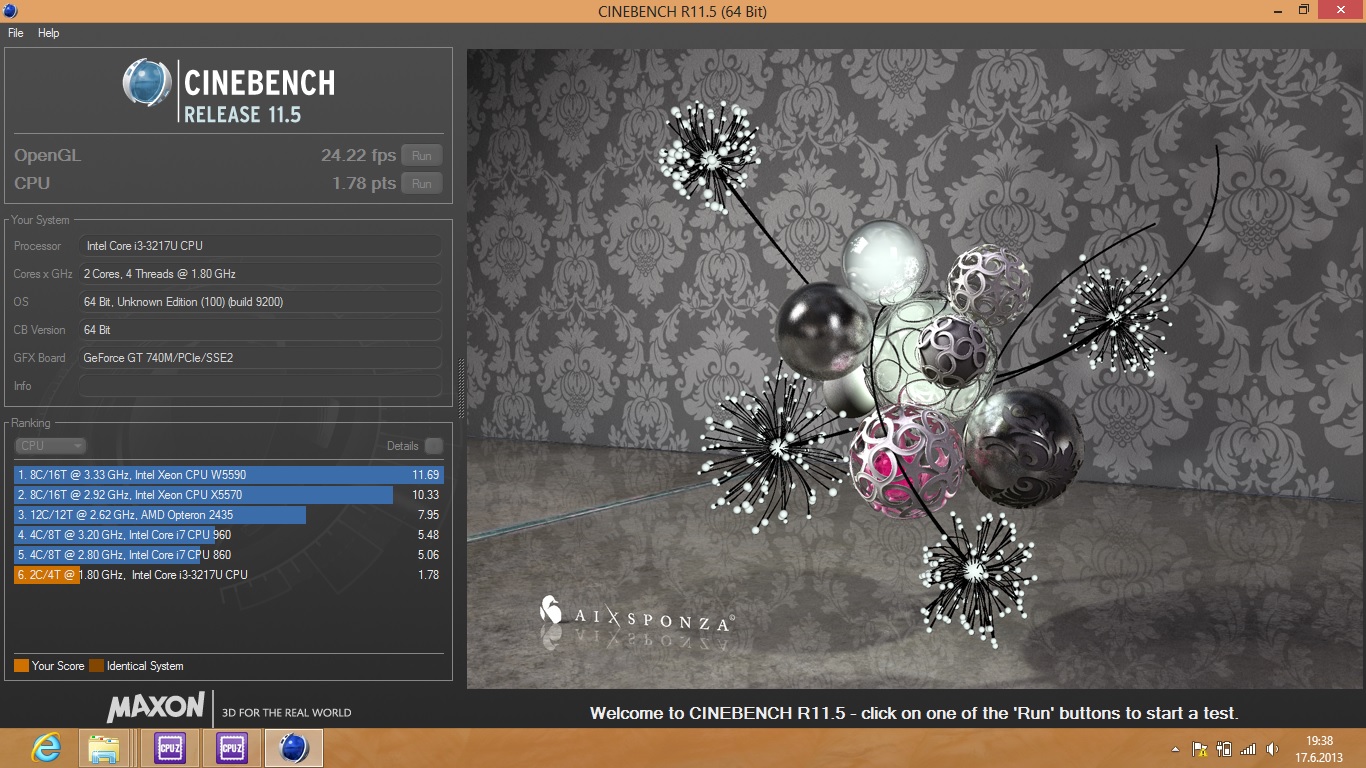Show hidden system tray icons
Screen dimensions: 1366x768
tap(1176, 749)
